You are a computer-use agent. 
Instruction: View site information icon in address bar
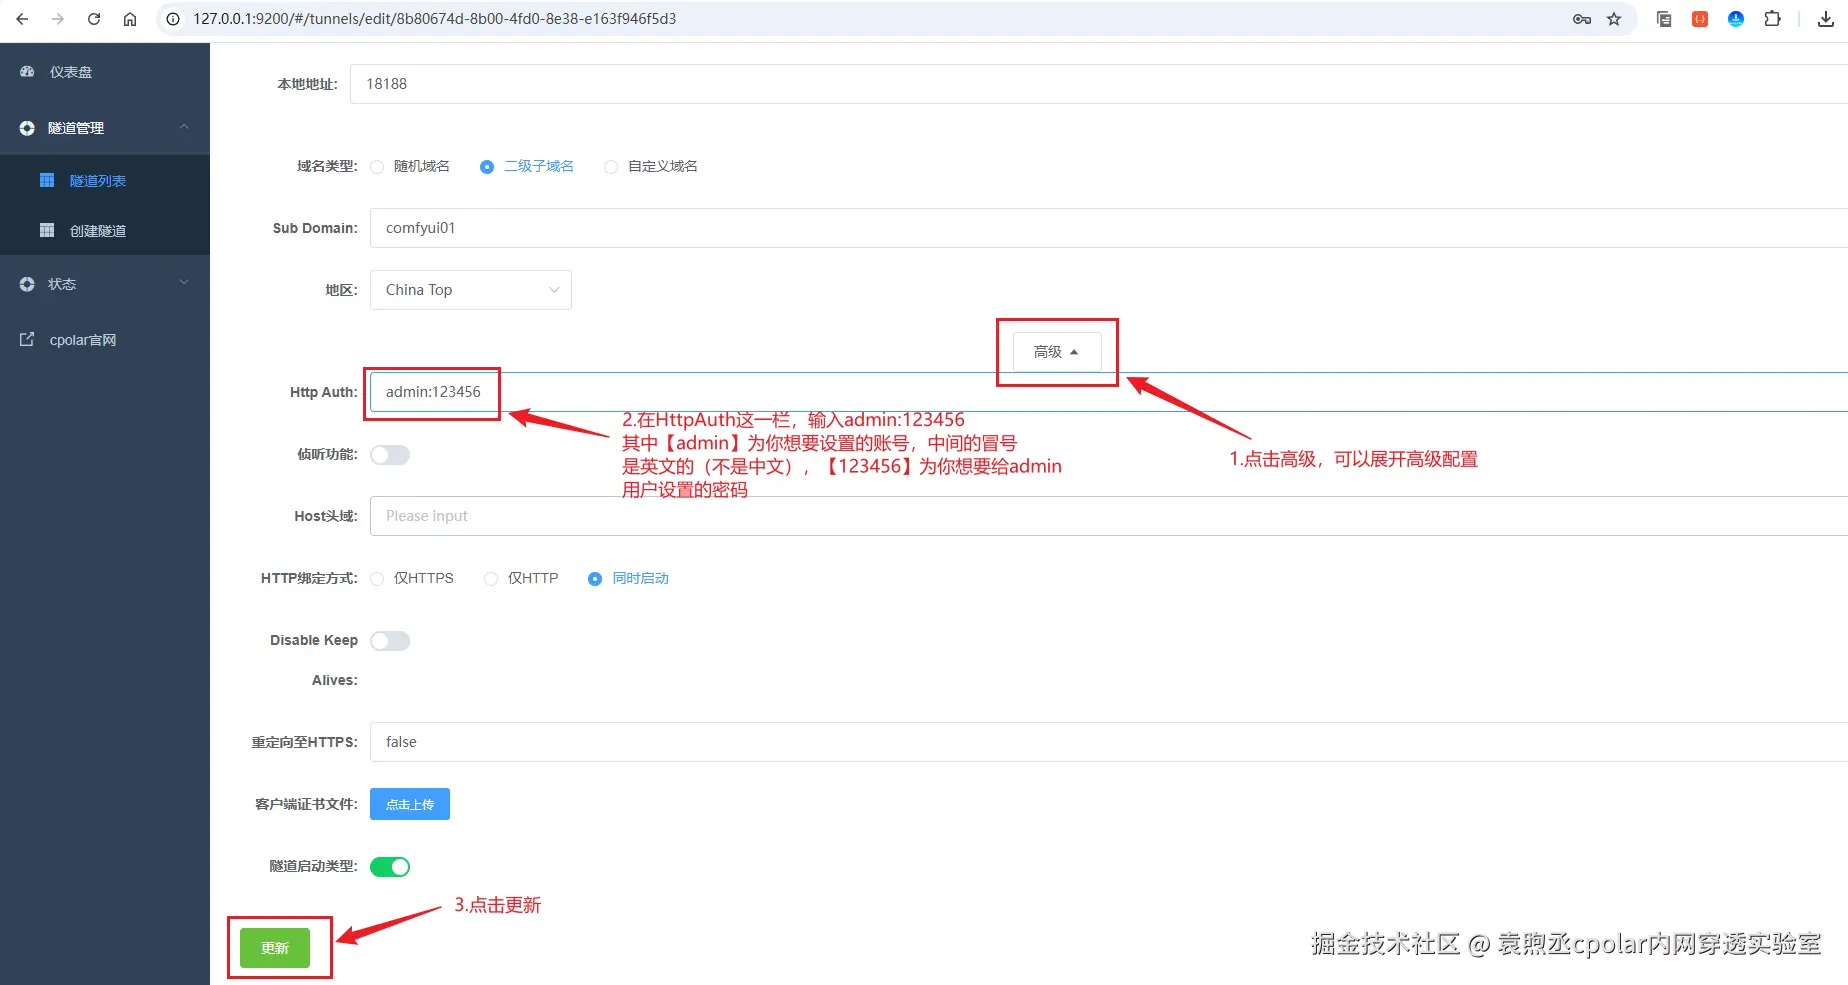(x=173, y=19)
